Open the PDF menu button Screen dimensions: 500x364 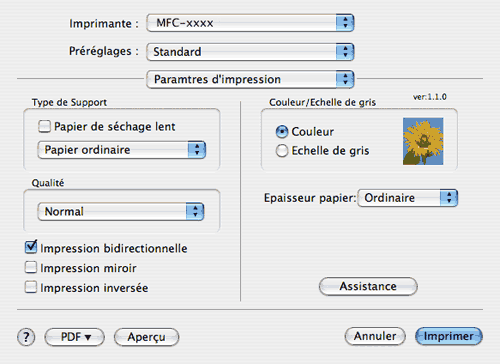[75, 337]
